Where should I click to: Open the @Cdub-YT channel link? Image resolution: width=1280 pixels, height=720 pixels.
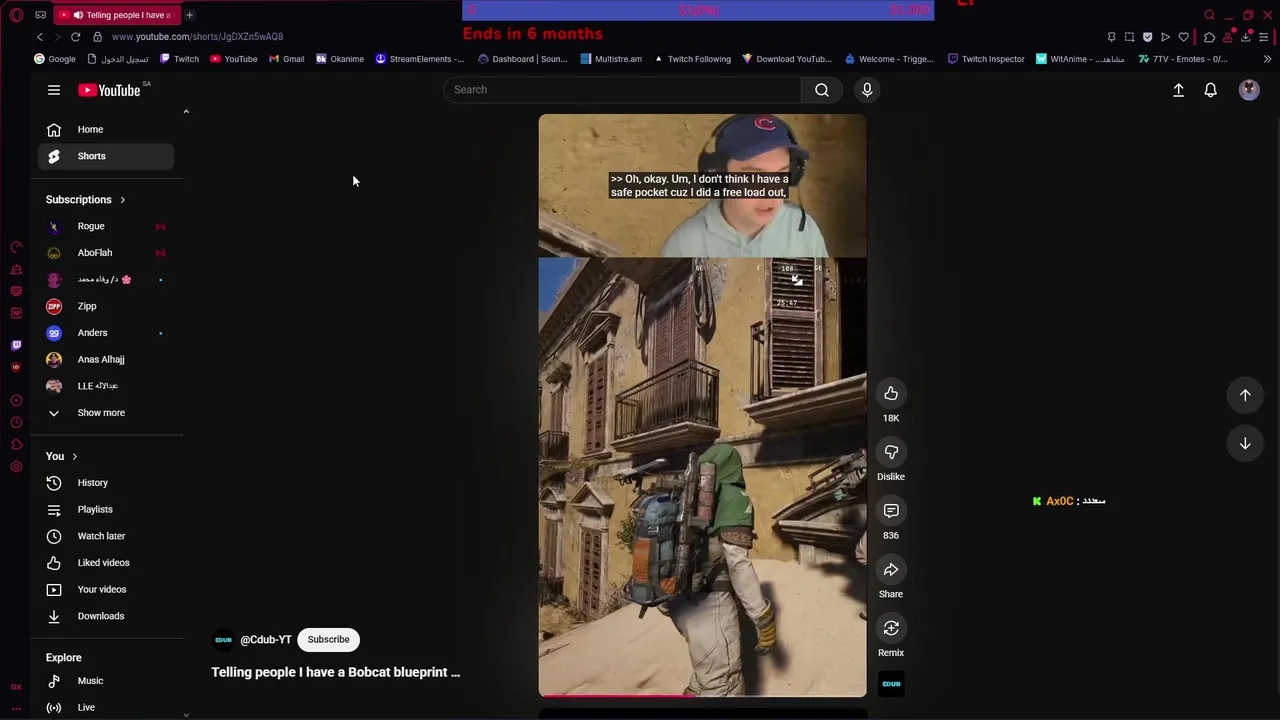[266, 640]
